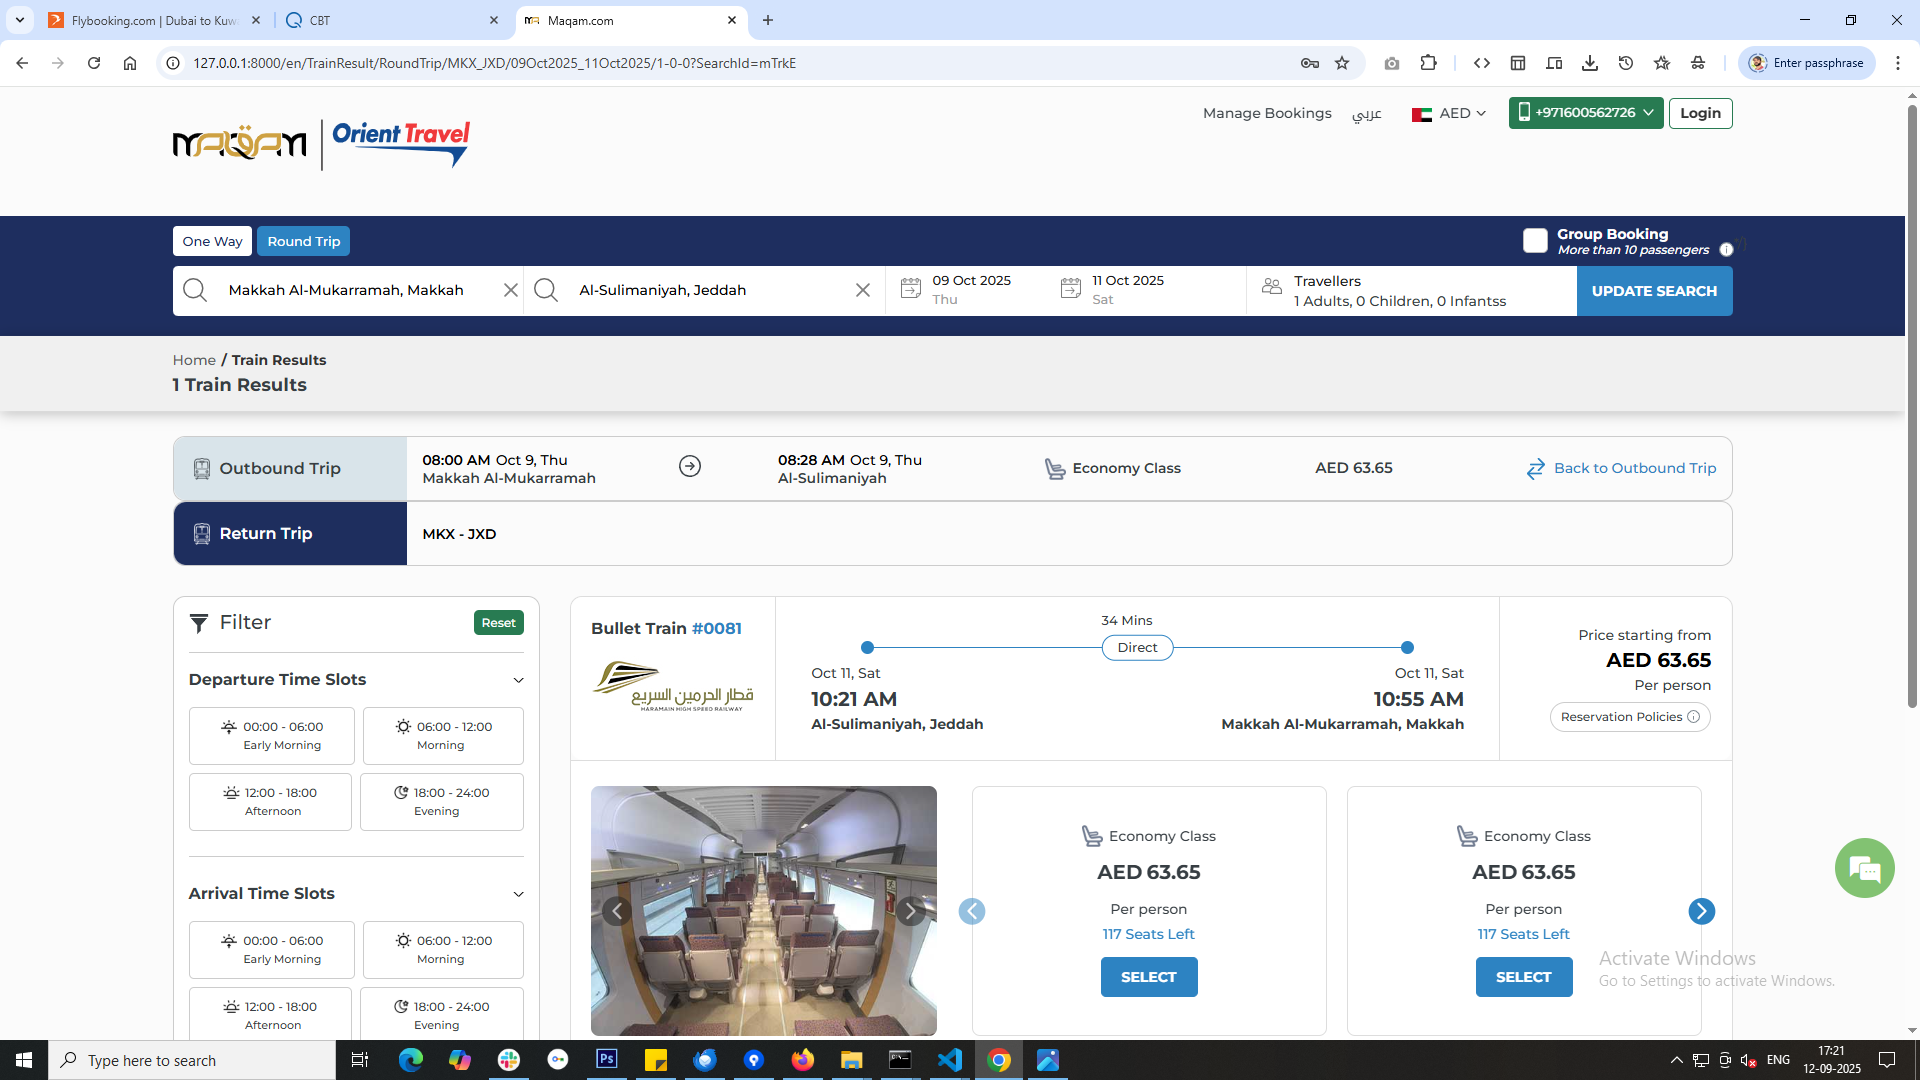1920x1080 pixels.
Task: Go to previous train interior photo
Action: pyautogui.click(x=617, y=911)
